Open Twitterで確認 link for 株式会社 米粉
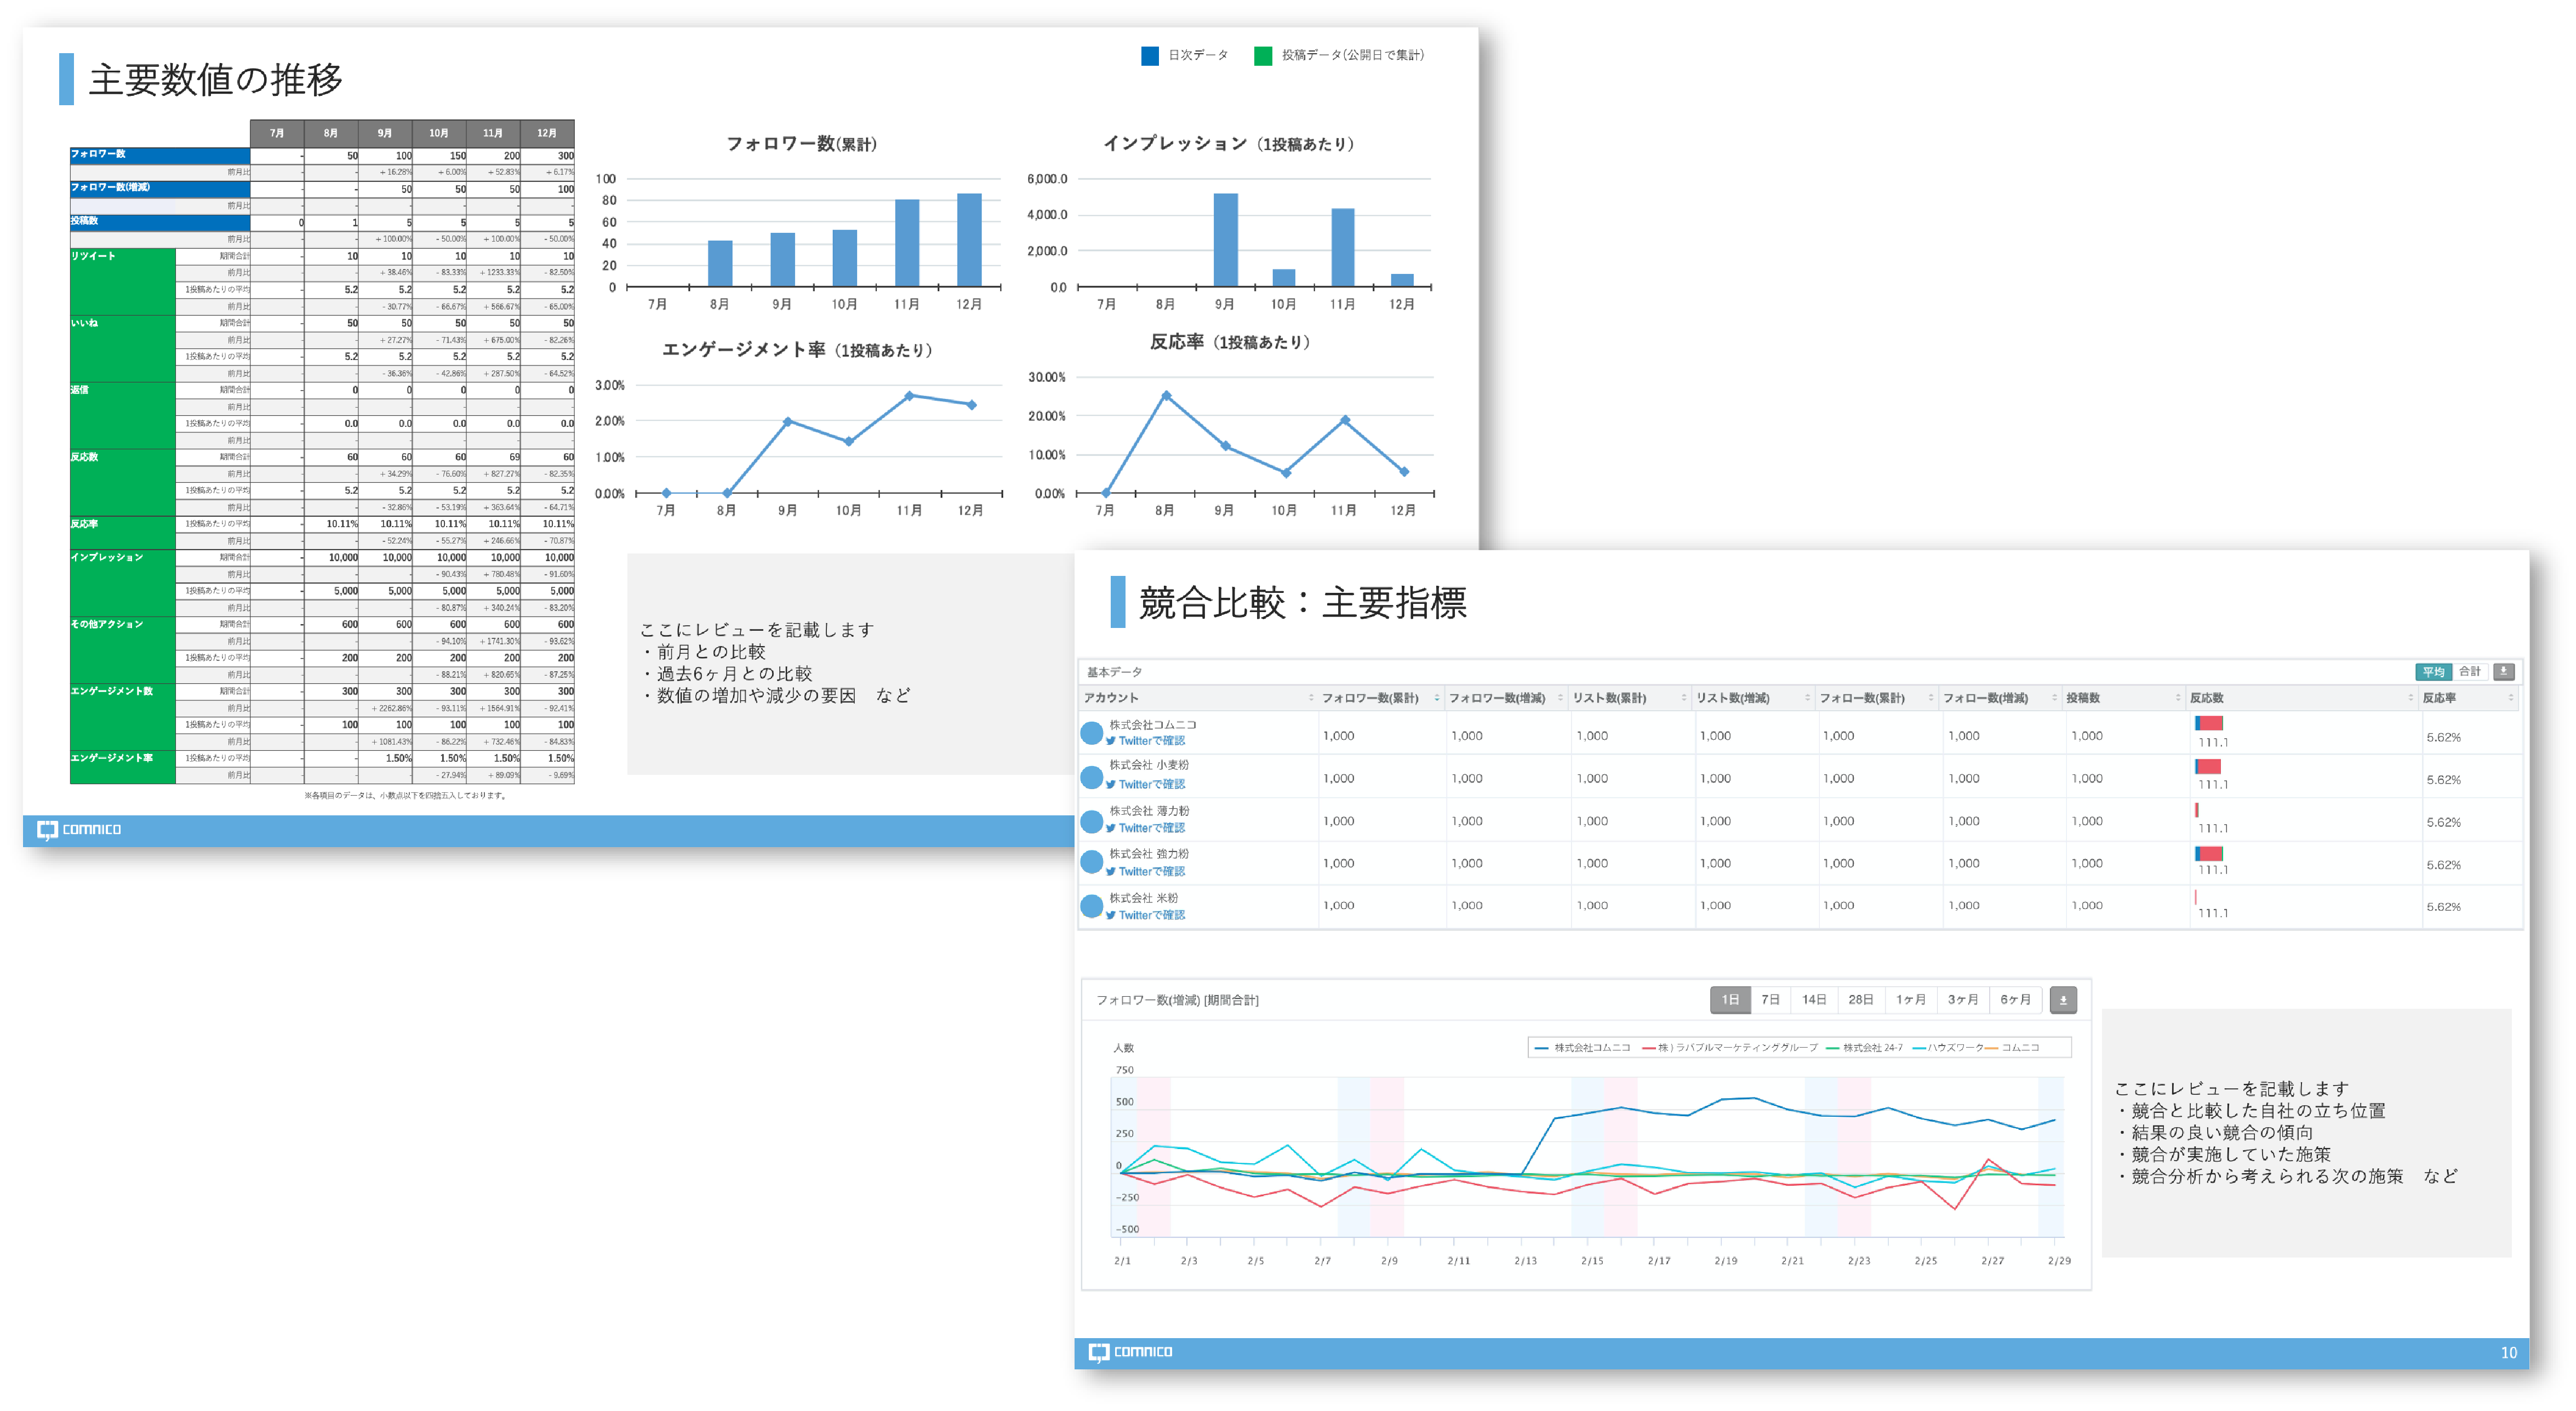This screenshot has width=2576, height=1411. pyautogui.click(x=1145, y=915)
